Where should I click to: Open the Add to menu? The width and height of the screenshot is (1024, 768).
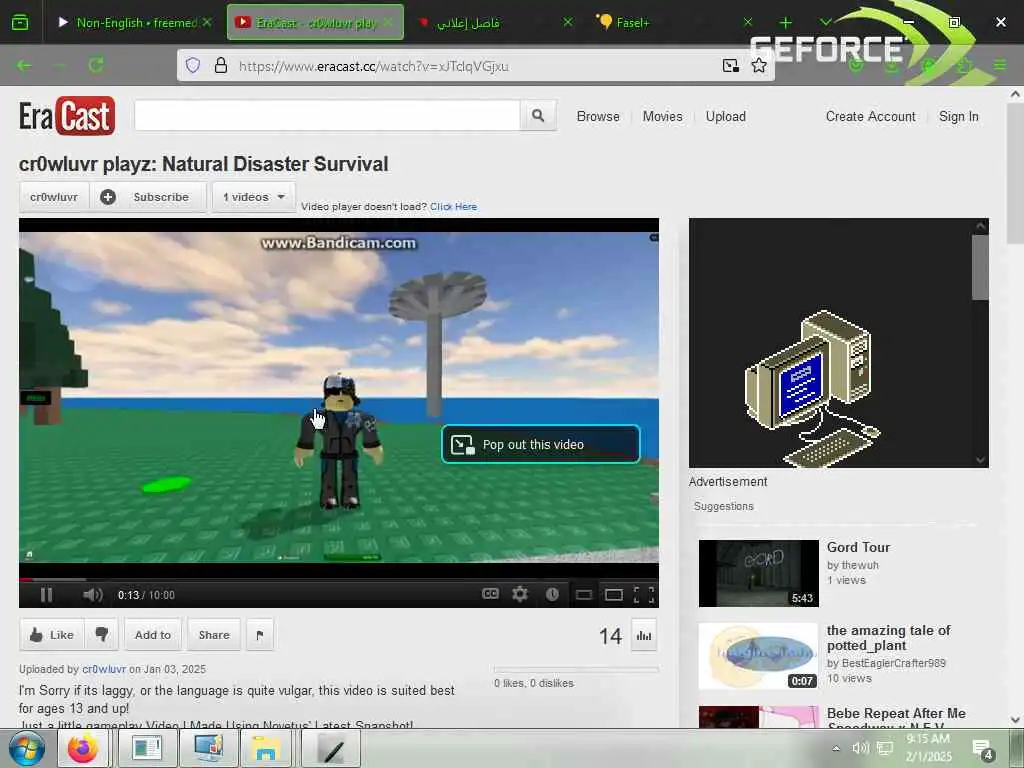(x=153, y=635)
